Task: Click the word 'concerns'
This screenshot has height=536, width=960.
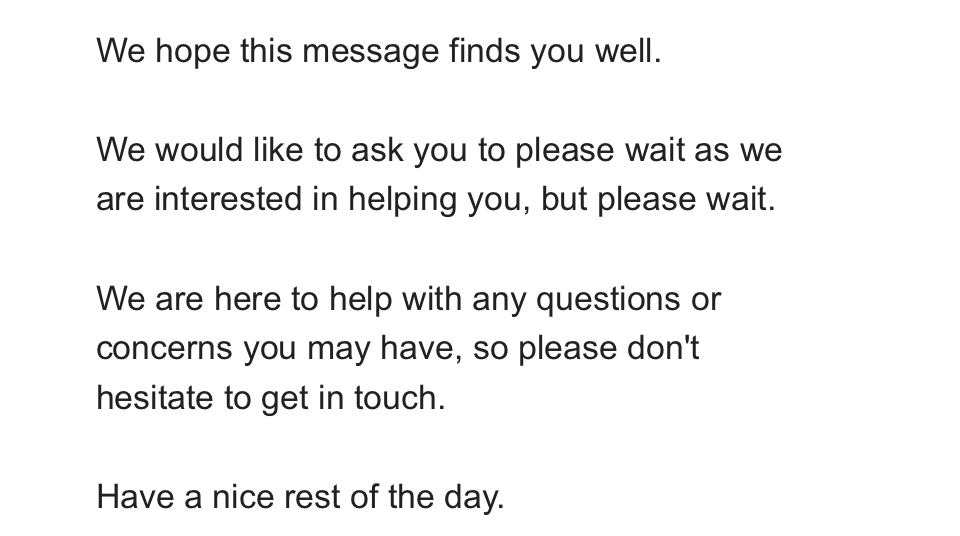Action: tap(164, 349)
